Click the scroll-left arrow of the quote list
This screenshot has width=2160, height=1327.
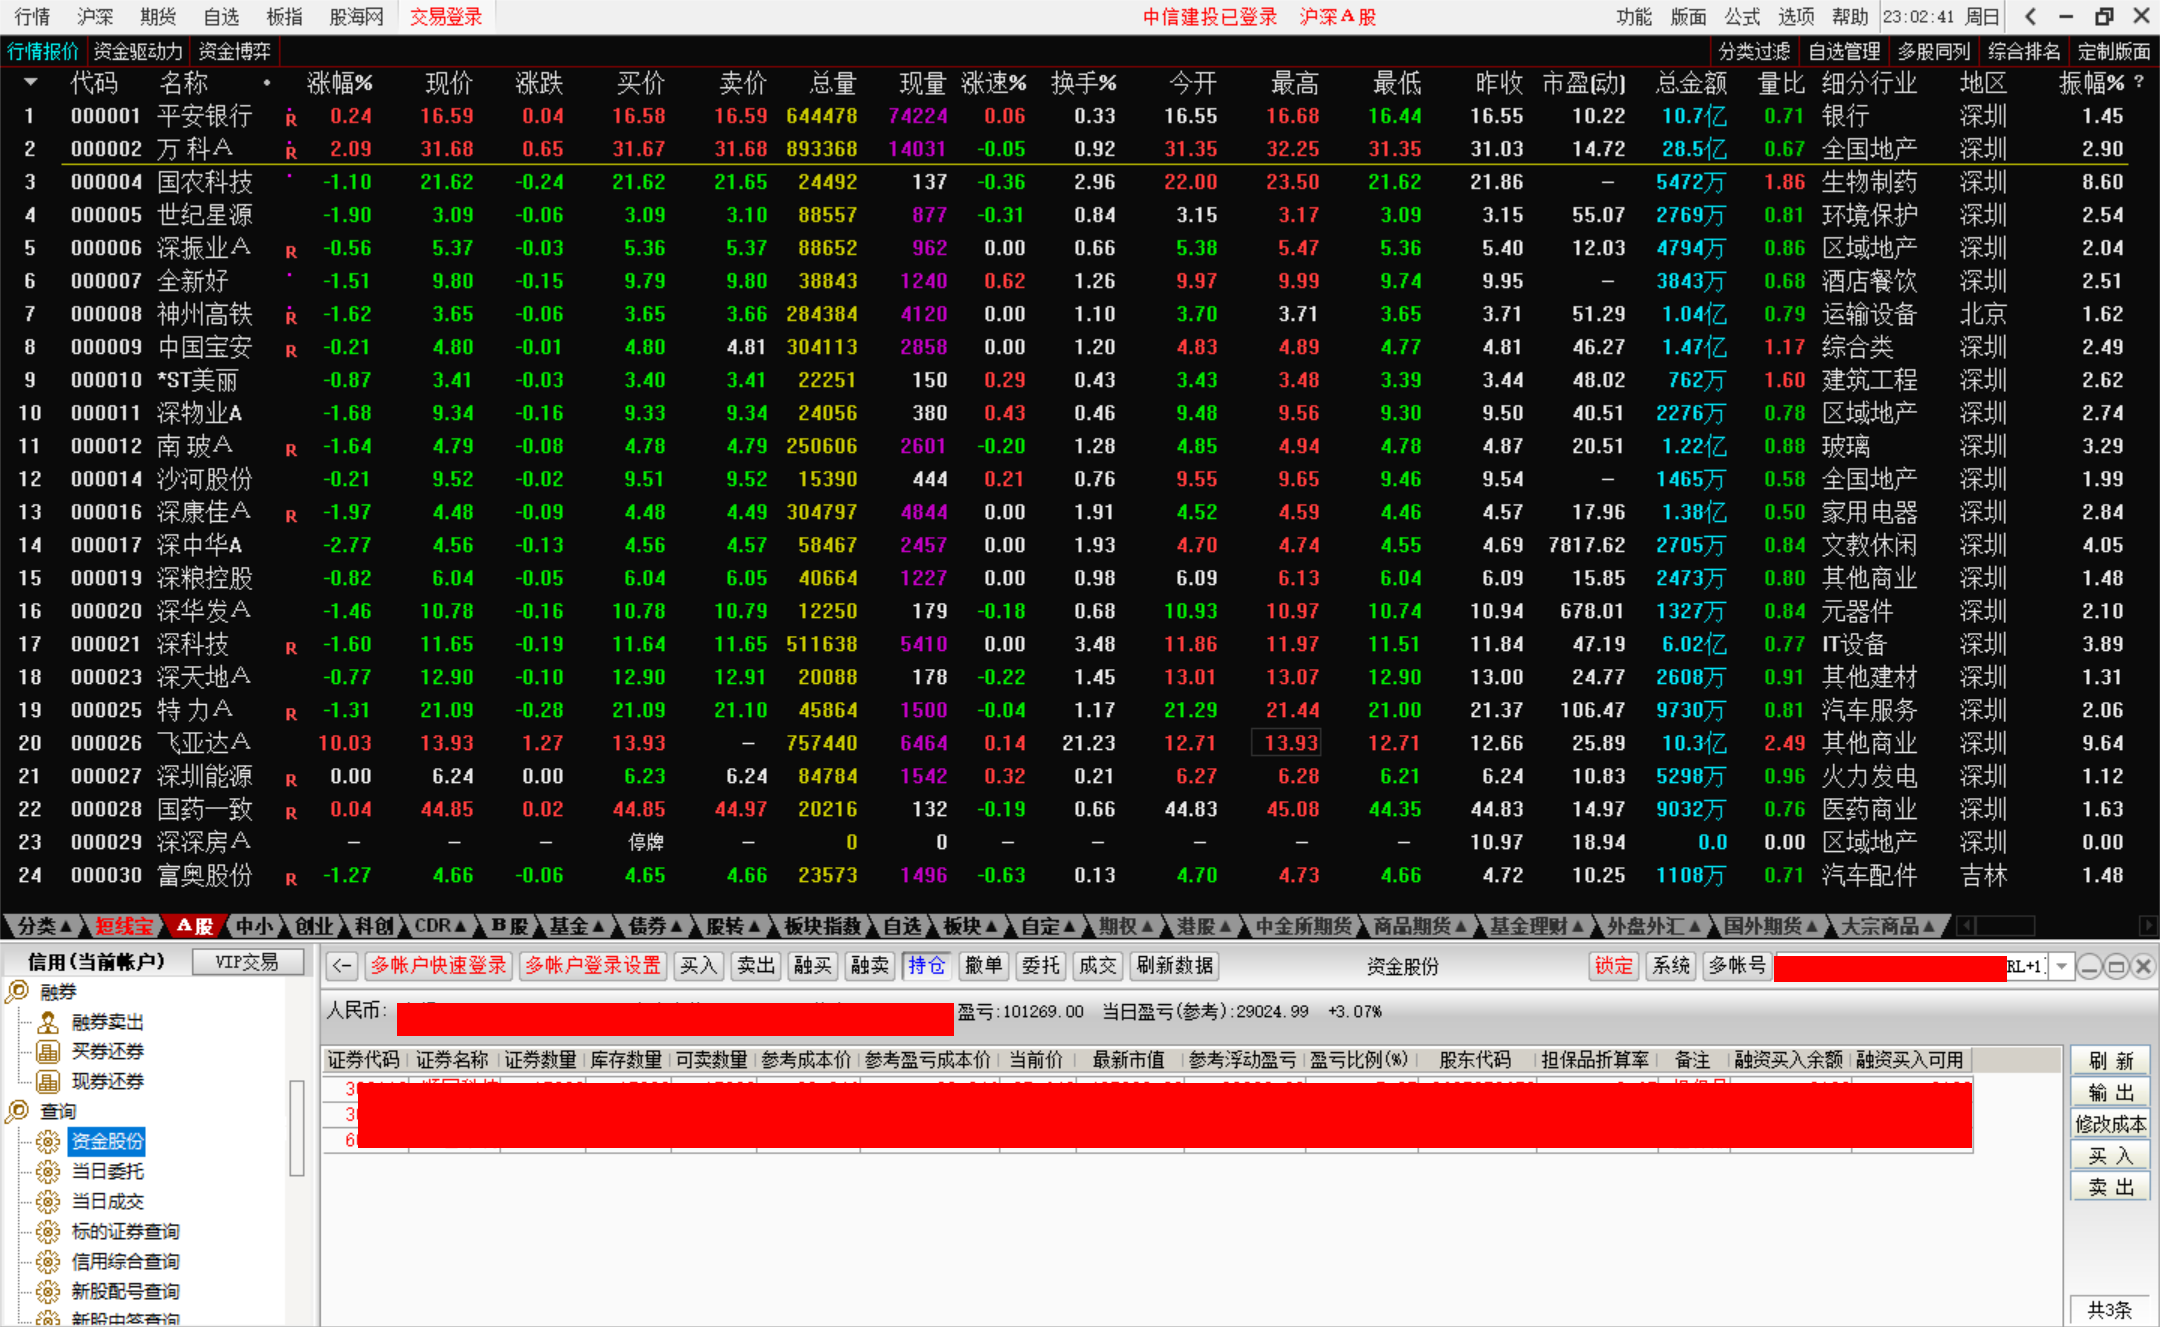pyautogui.click(x=1965, y=926)
